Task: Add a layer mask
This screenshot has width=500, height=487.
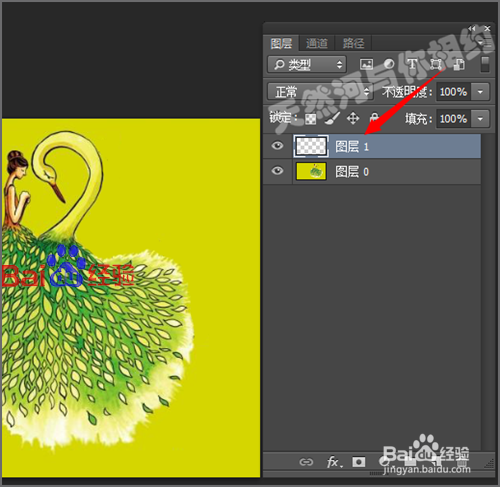Action: (359, 462)
